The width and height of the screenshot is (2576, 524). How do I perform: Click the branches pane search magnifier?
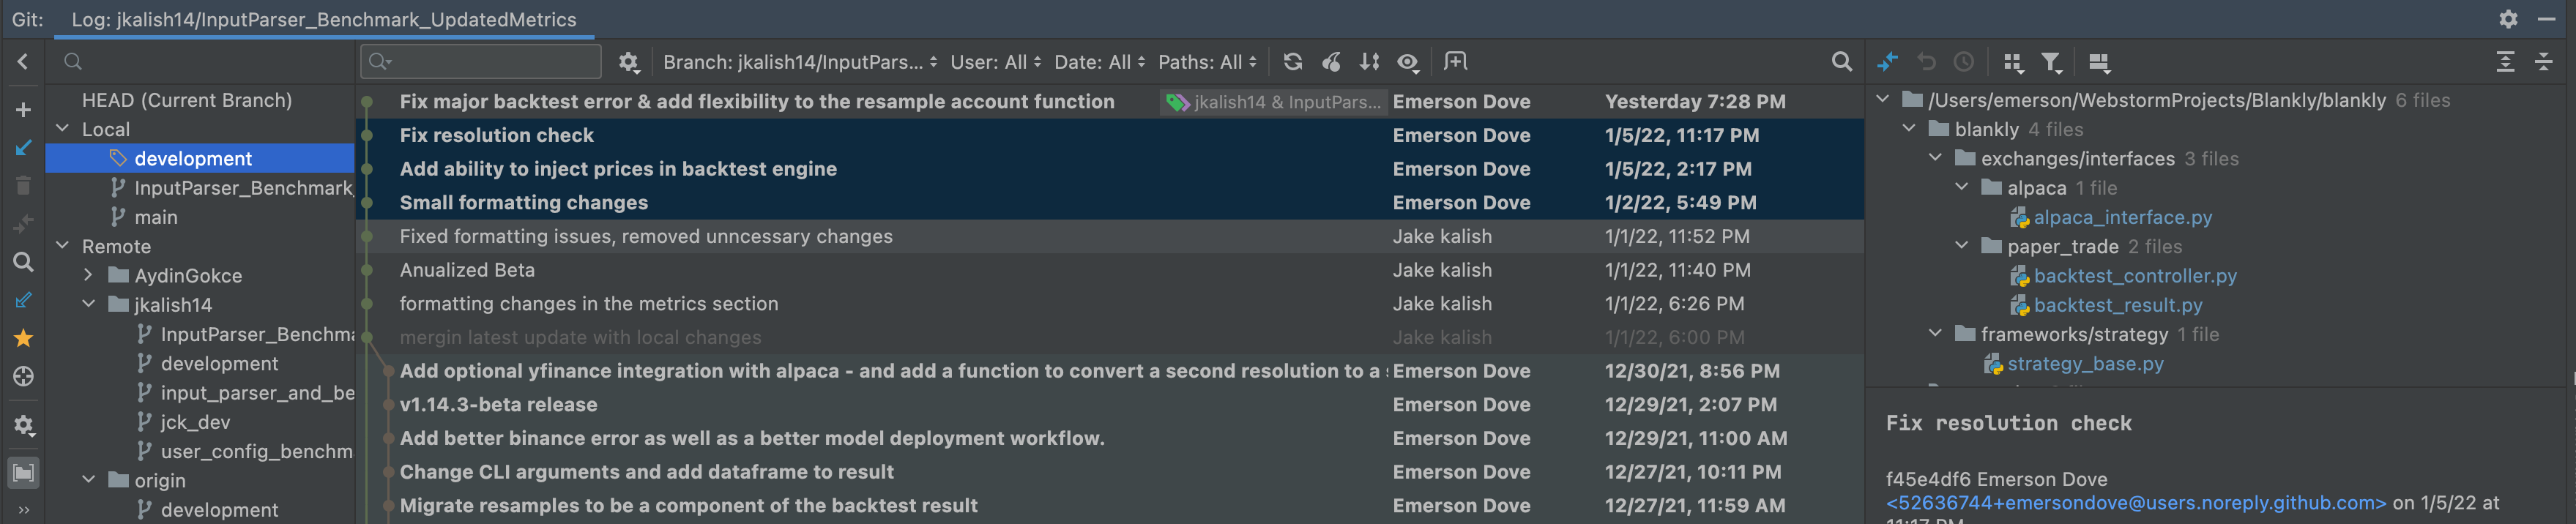pos(73,62)
